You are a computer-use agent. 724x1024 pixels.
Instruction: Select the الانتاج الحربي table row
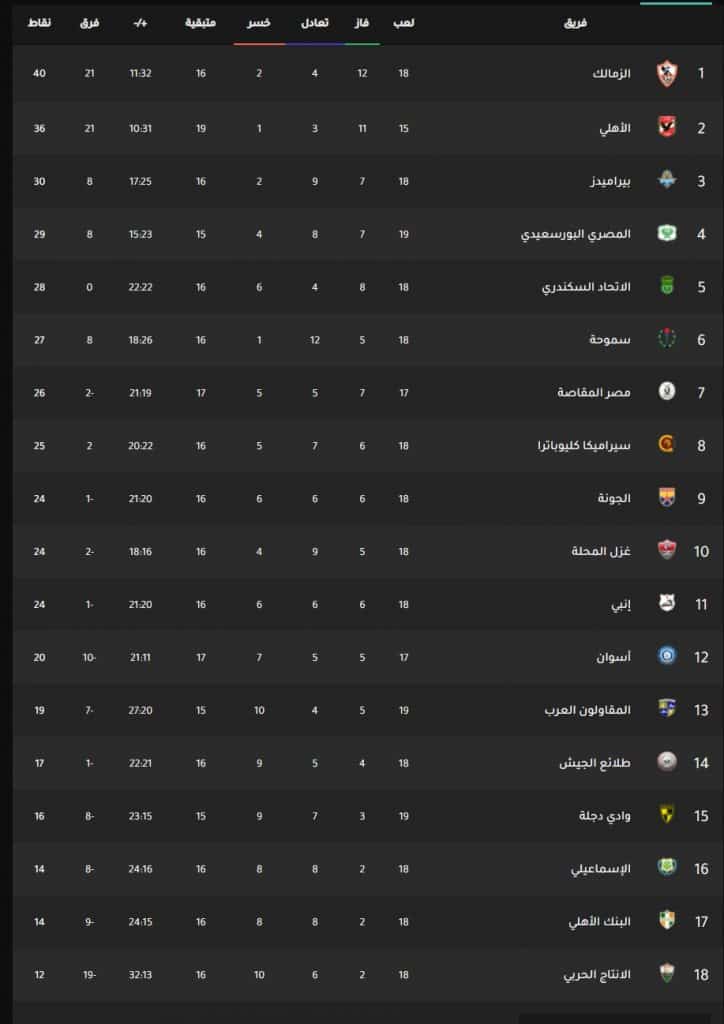click(x=366, y=974)
